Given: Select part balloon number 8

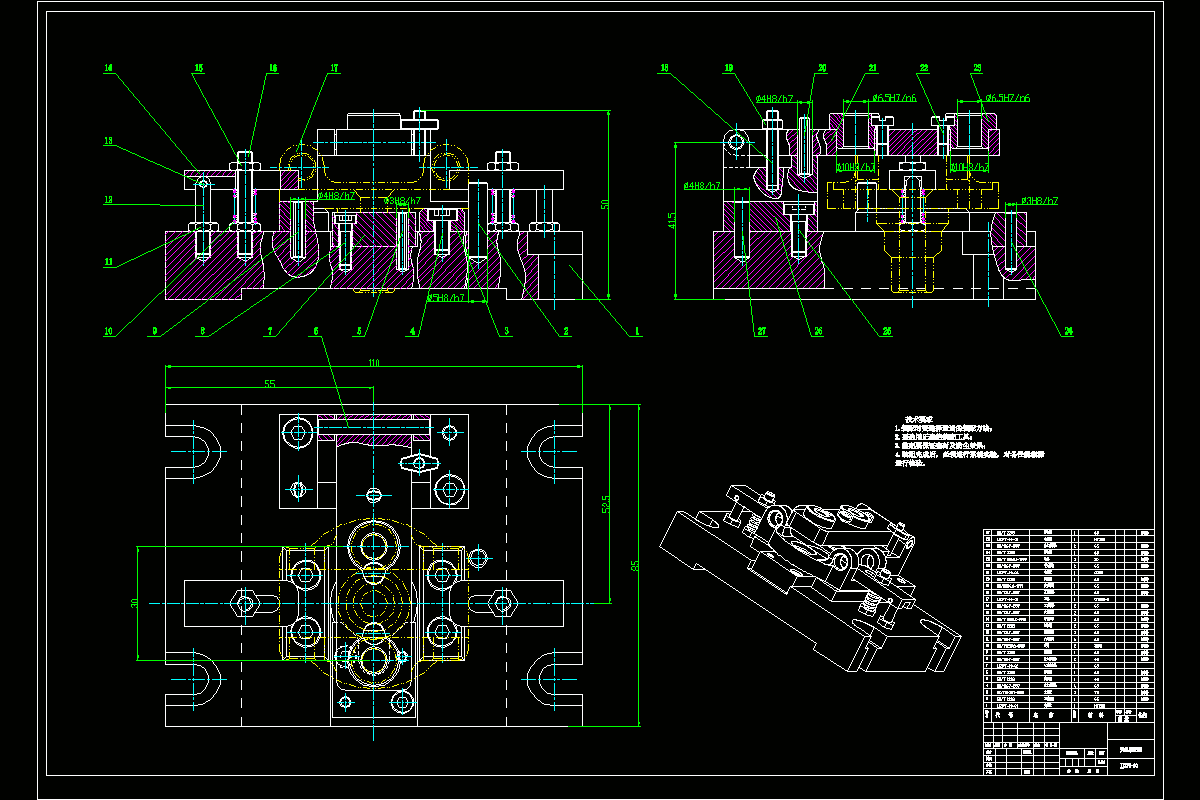Looking at the screenshot, I should pos(202,332).
